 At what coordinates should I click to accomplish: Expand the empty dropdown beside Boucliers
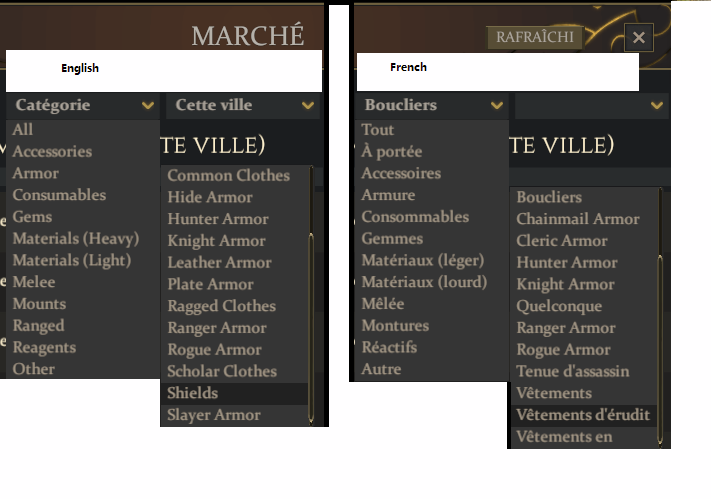click(590, 105)
